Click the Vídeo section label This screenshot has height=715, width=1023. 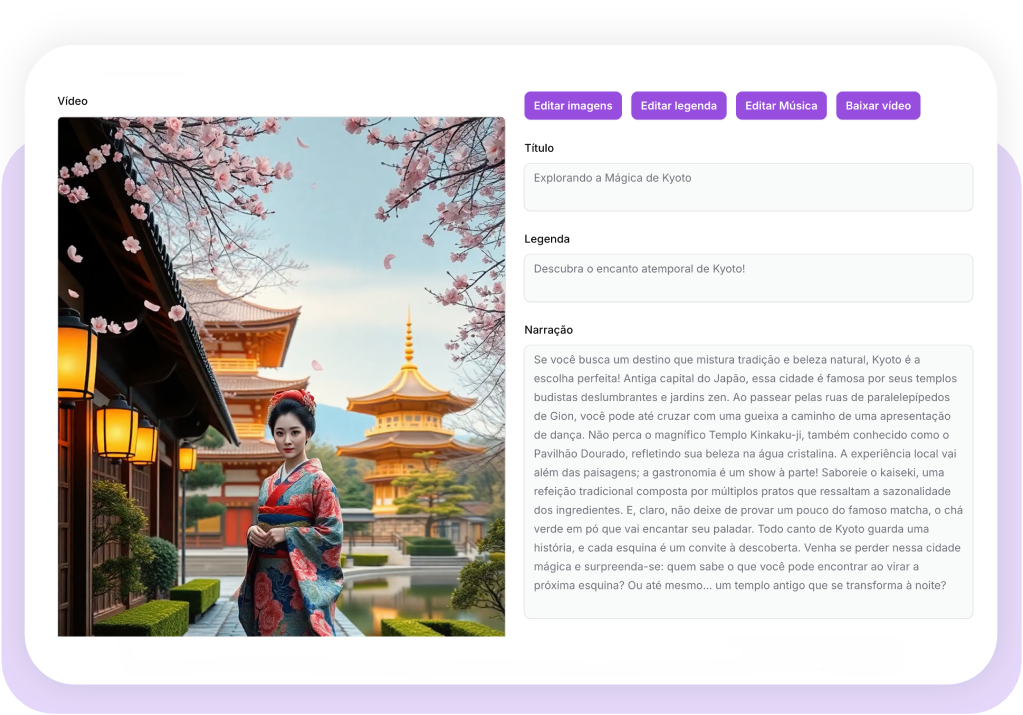tap(72, 101)
